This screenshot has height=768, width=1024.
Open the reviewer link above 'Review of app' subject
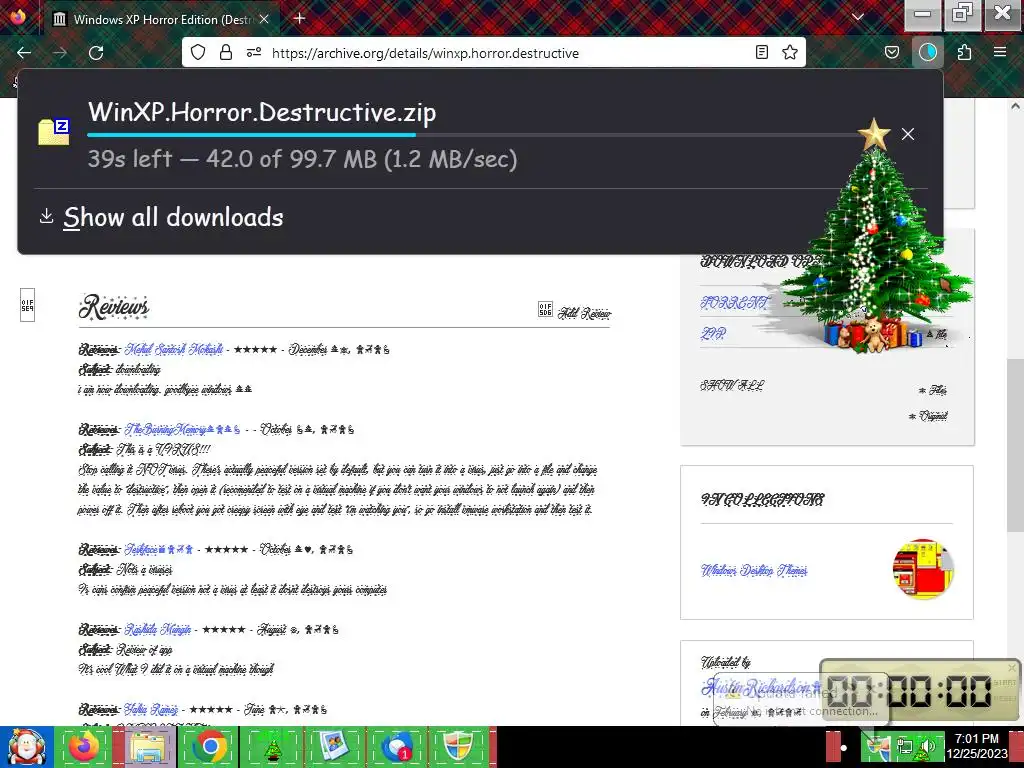coord(157,630)
